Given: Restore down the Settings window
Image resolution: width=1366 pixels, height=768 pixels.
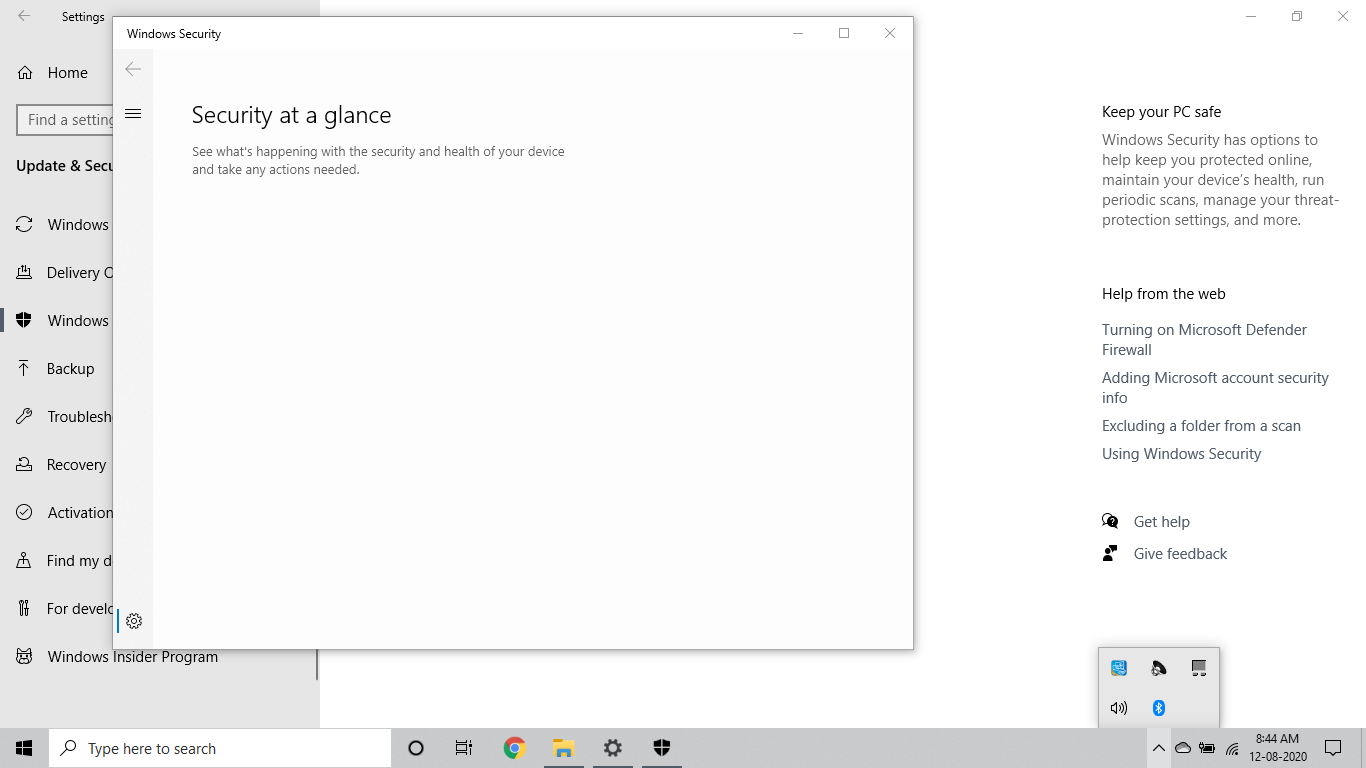Looking at the screenshot, I should [1297, 16].
